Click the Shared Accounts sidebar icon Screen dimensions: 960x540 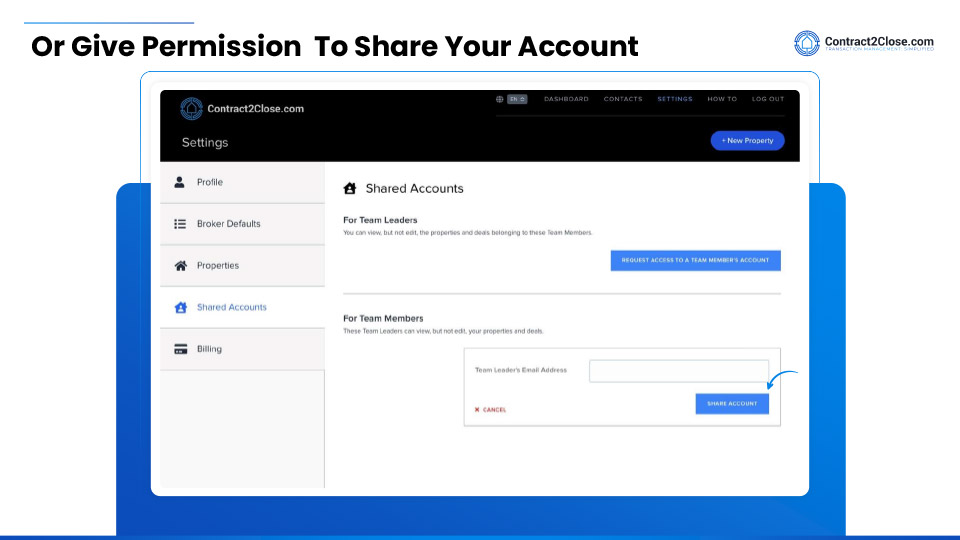coord(180,308)
